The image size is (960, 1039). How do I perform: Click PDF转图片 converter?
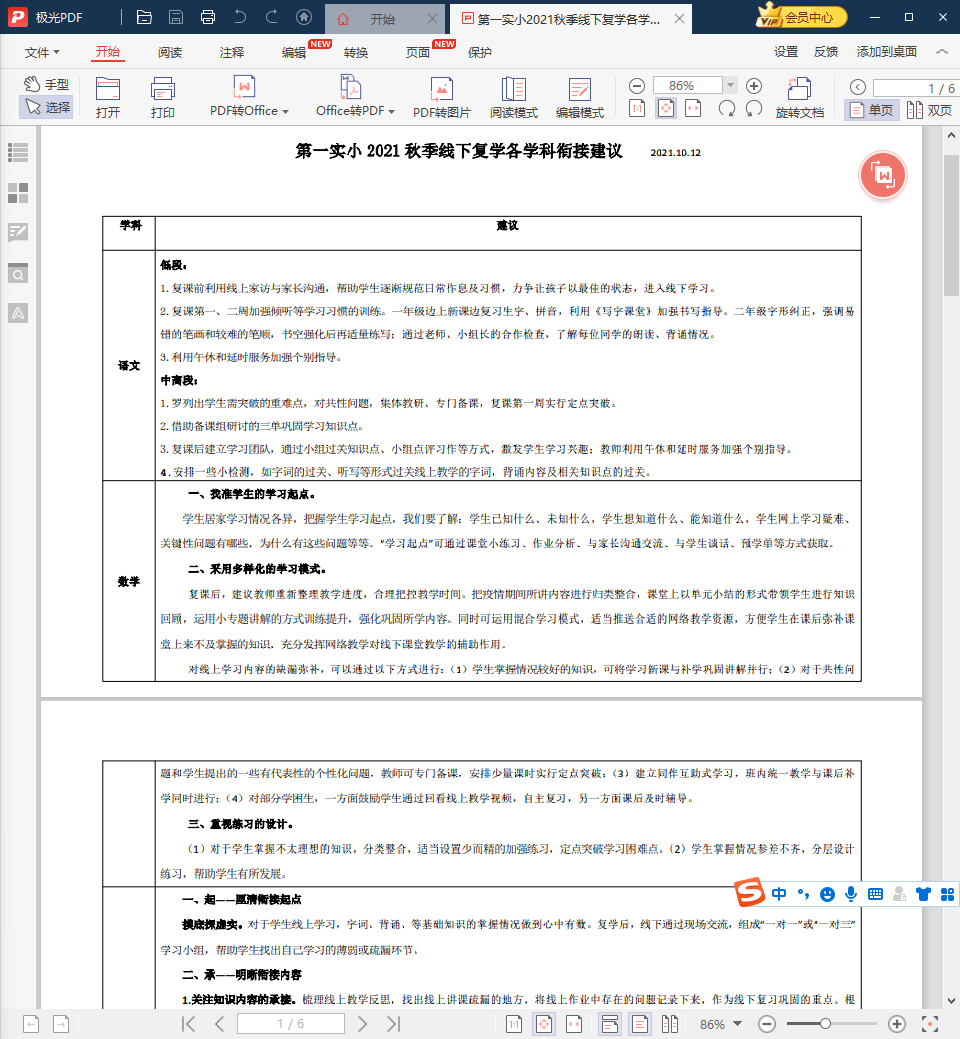pos(441,97)
